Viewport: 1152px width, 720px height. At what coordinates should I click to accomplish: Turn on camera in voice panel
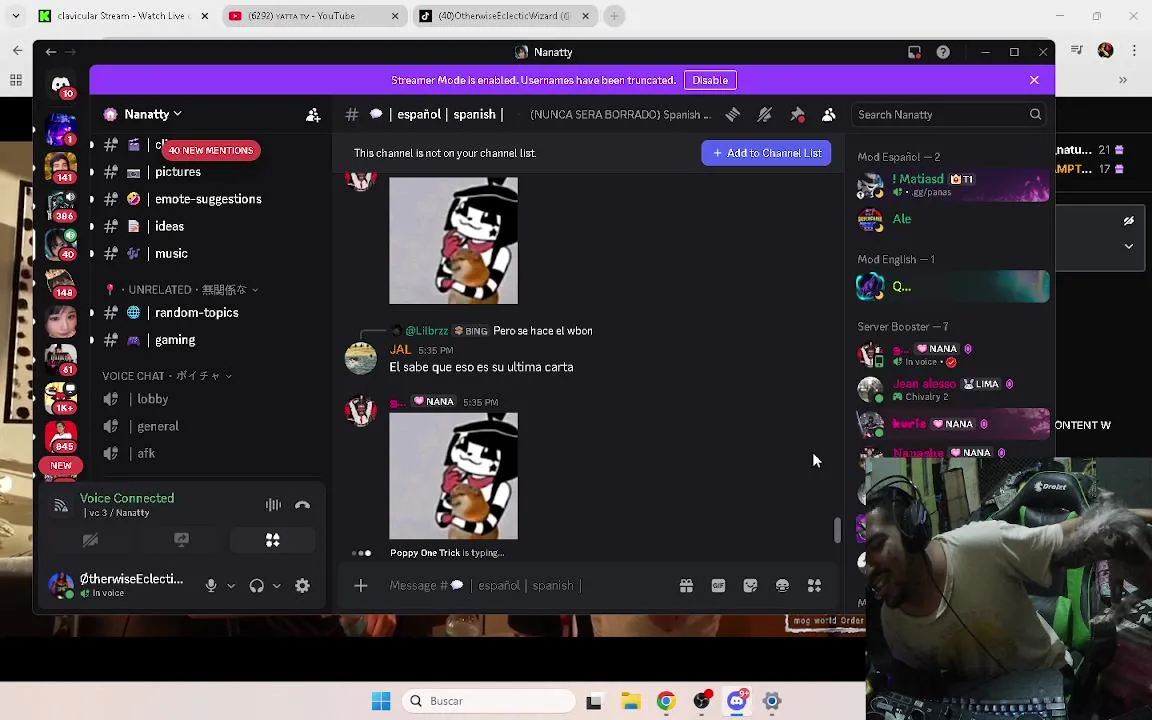[x=90, y=540]
